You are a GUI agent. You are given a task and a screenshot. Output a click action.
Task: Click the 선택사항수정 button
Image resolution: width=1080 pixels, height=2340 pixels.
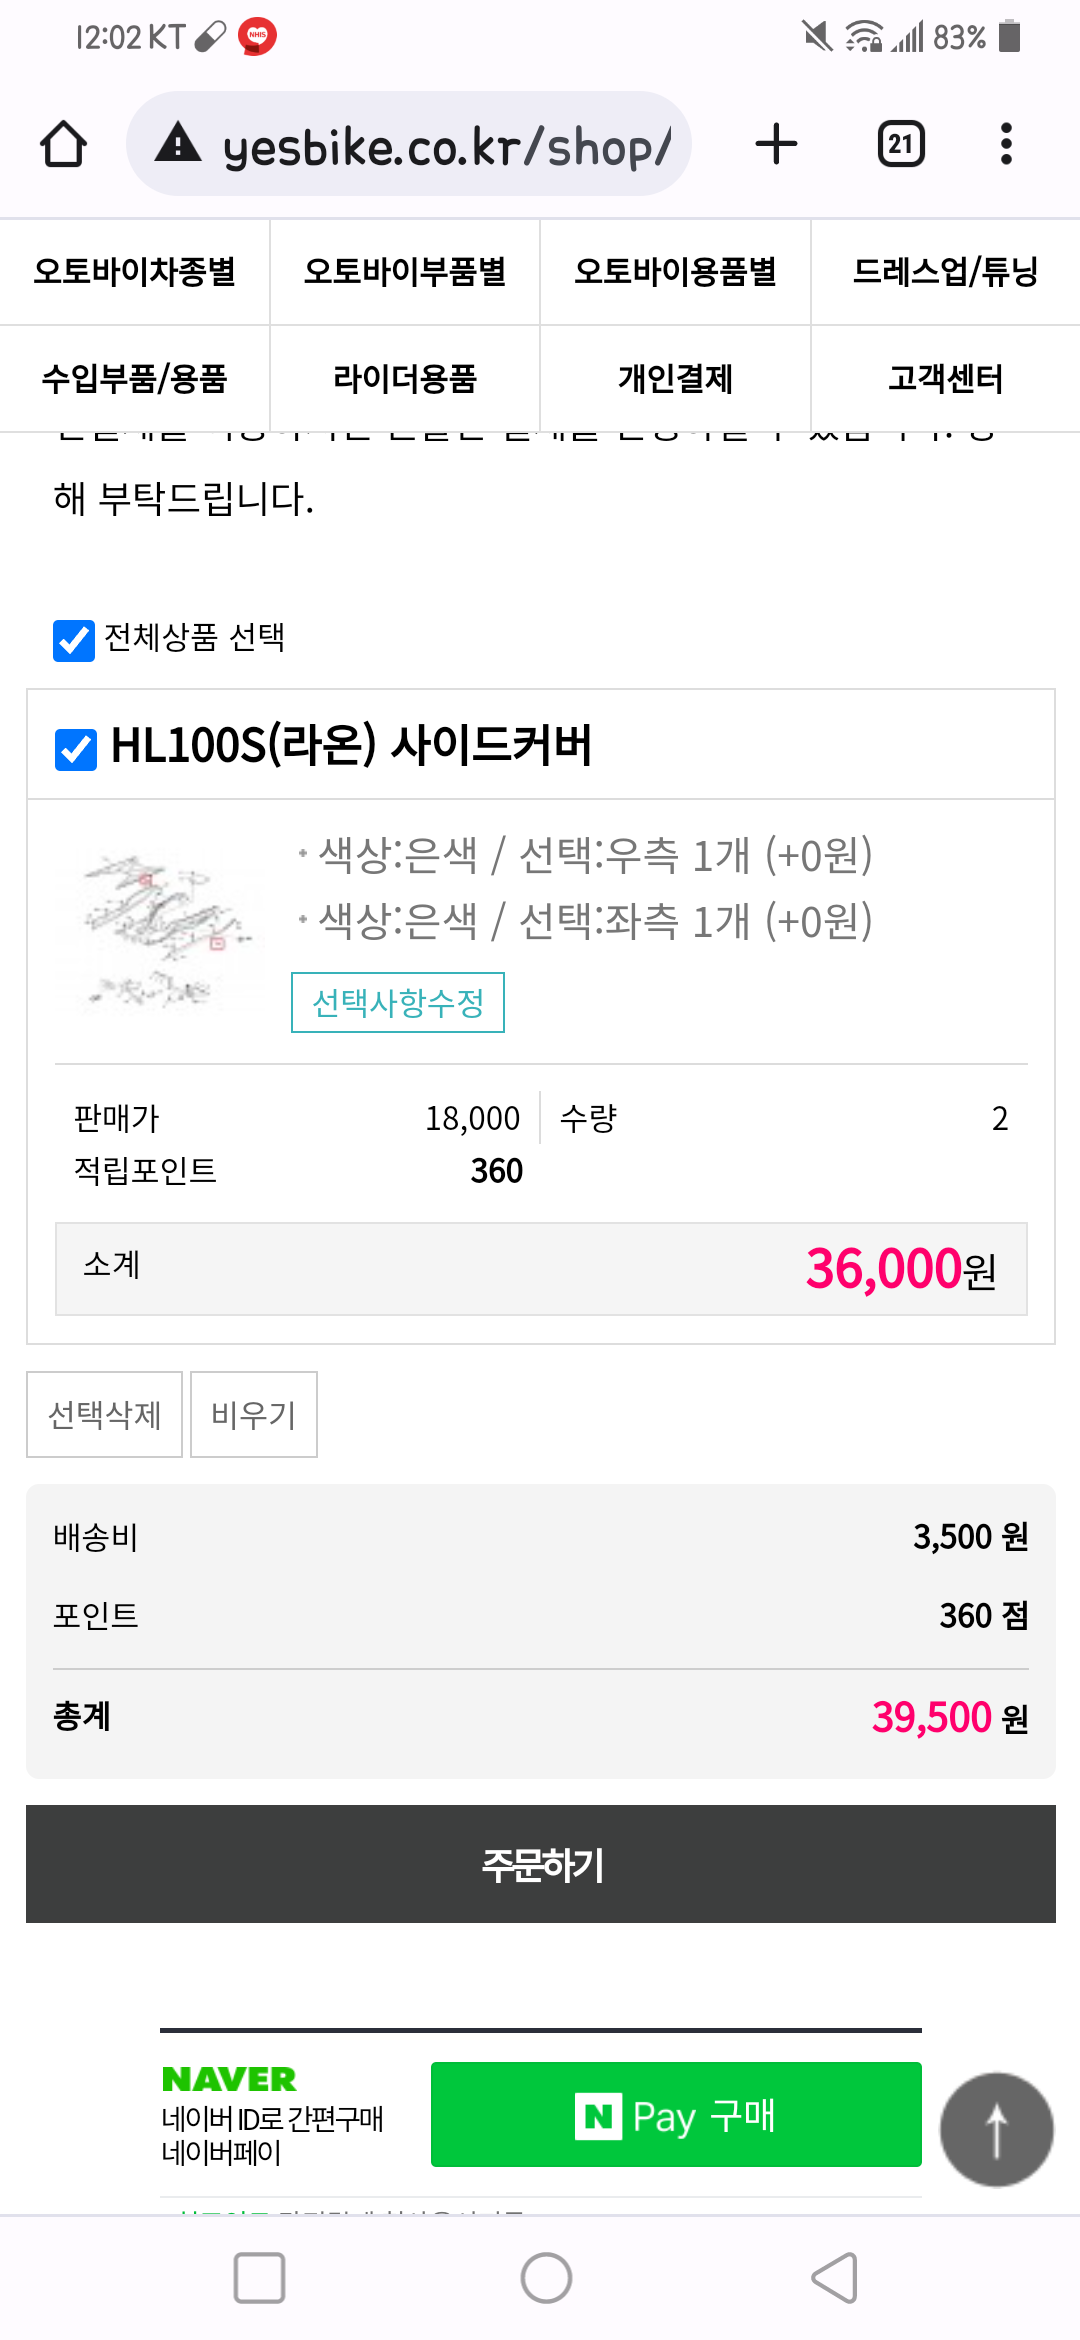click(398, 1002)
